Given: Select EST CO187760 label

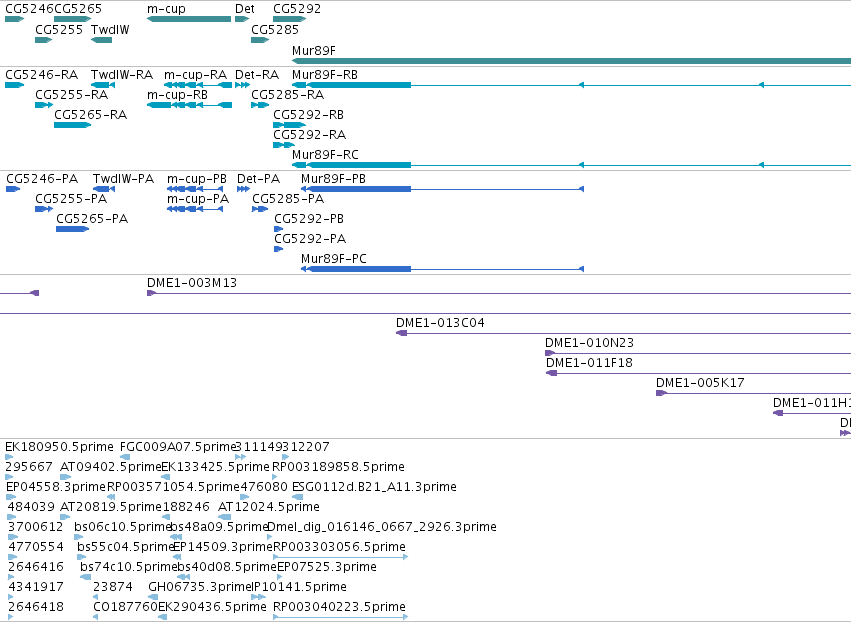Looking at the screenshot, I should (125, 607).
